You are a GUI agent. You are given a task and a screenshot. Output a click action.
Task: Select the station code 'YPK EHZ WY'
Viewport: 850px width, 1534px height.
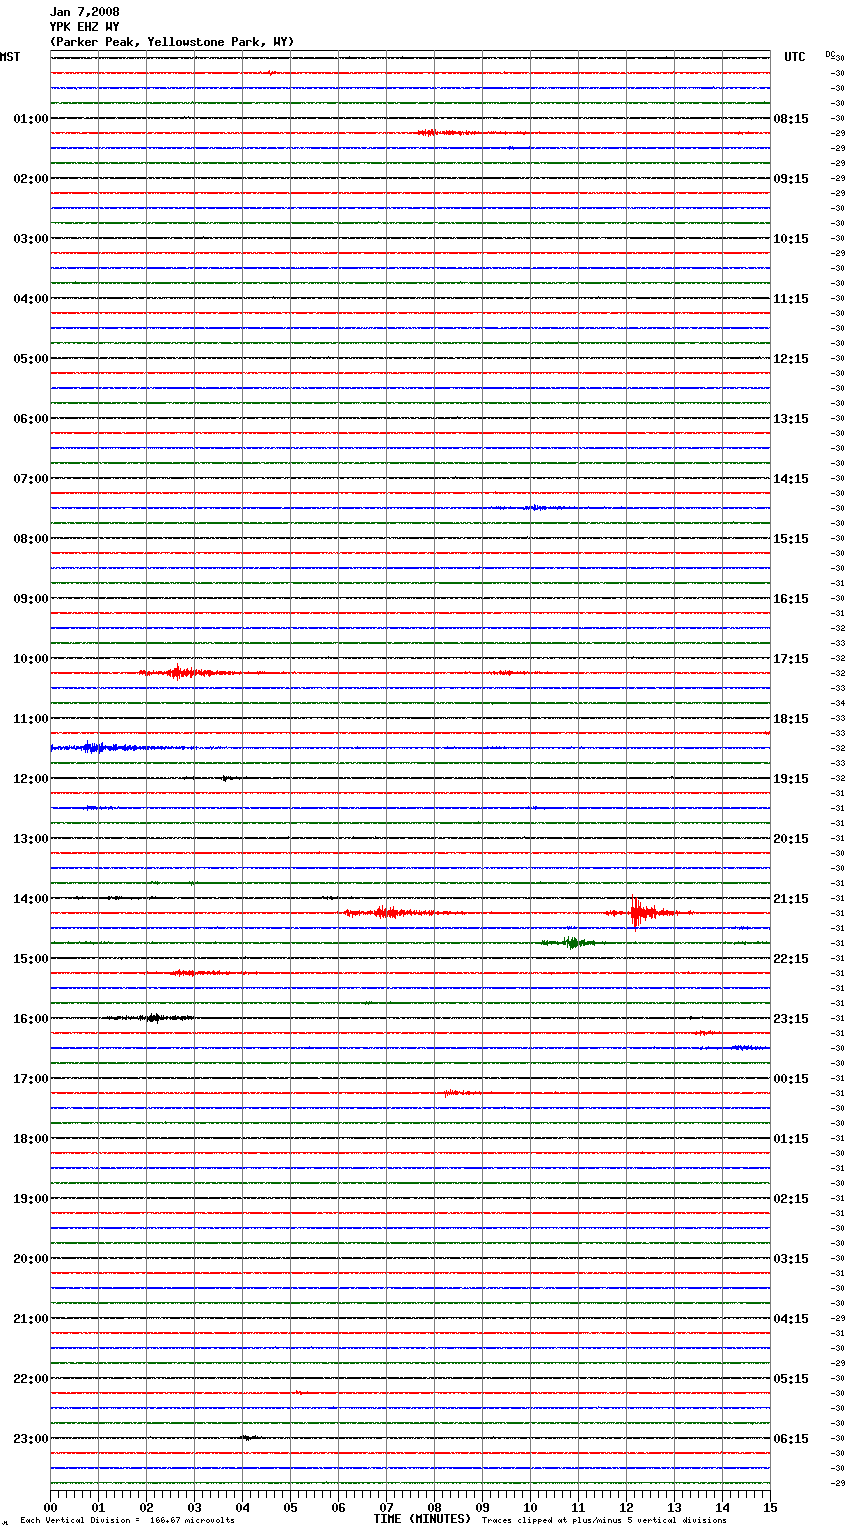(84, 27)
